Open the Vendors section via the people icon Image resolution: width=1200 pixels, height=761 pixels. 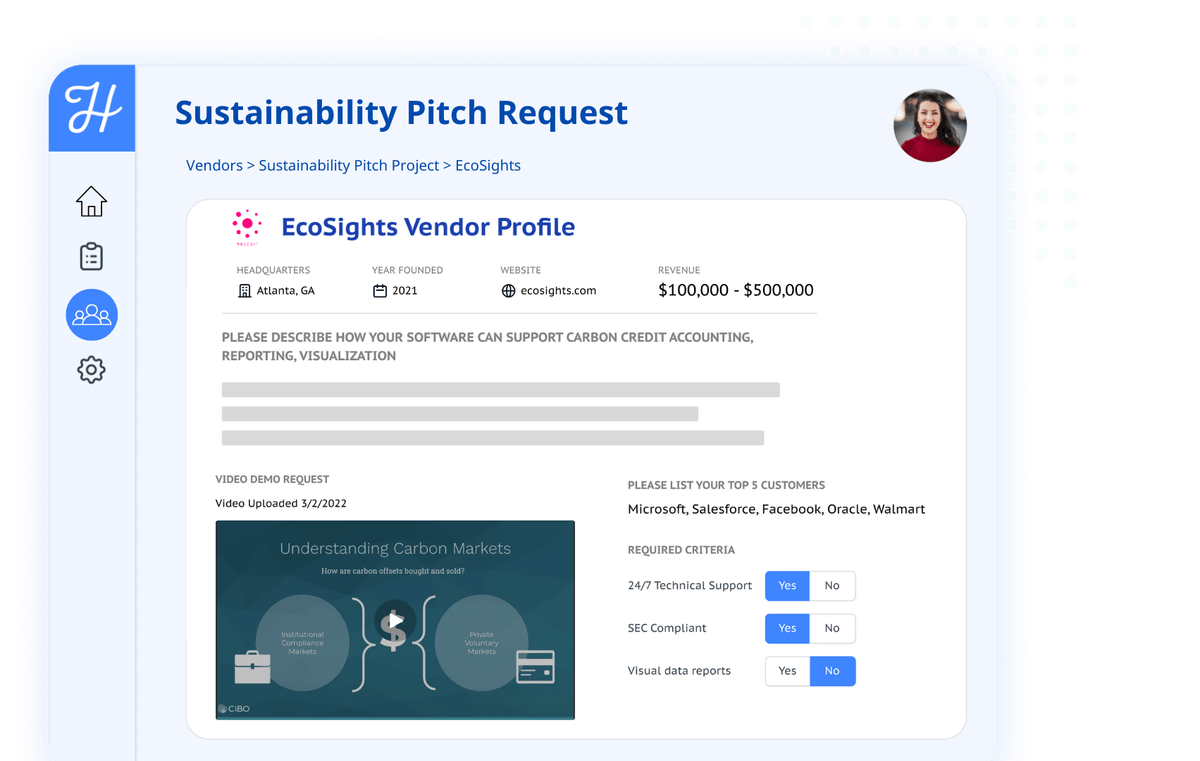(x=91, y=315)
